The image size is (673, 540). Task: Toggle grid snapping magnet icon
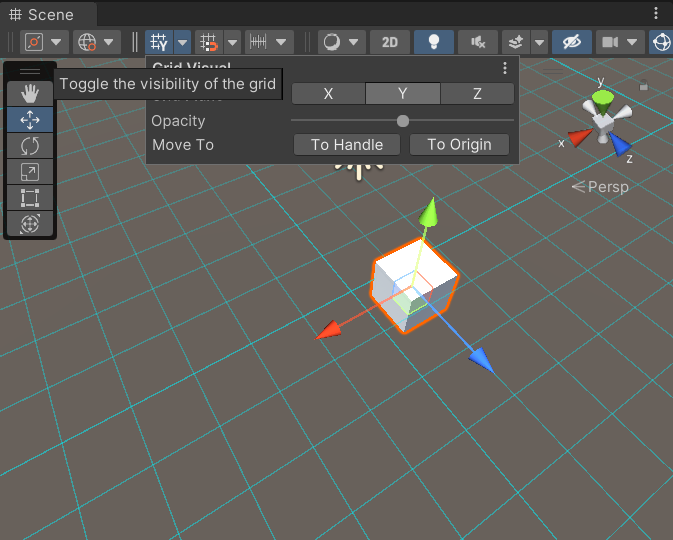[x=209, y=42]
